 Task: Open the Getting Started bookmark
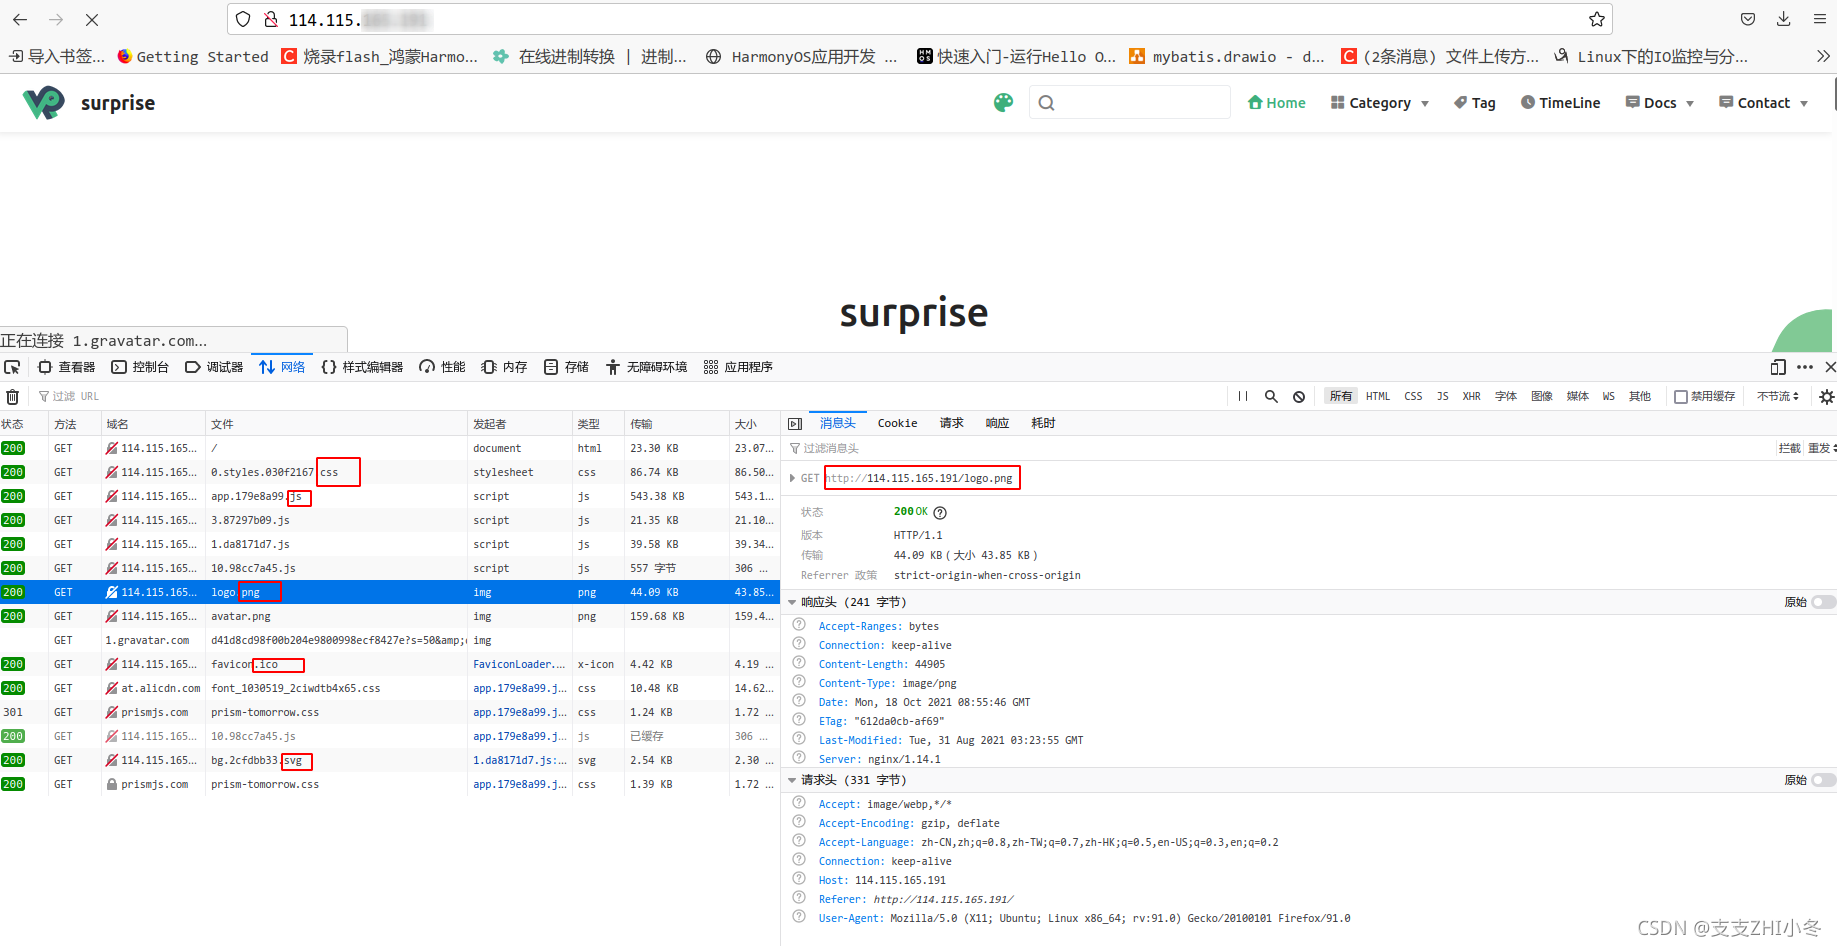click(x=193, y=57)
